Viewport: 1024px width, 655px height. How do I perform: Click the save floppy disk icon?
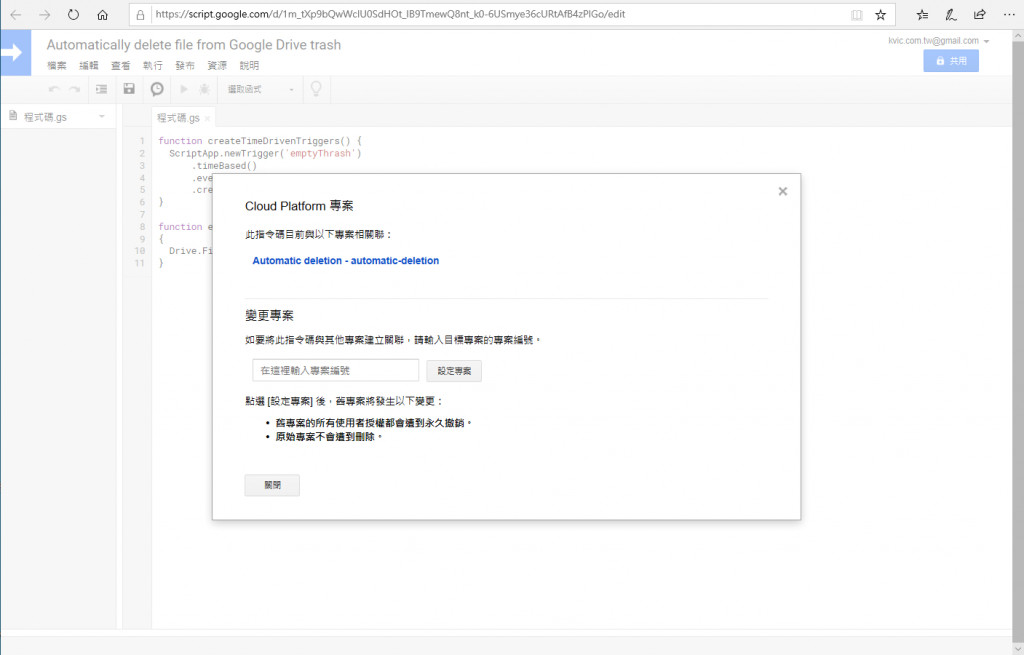pos(129,89)
